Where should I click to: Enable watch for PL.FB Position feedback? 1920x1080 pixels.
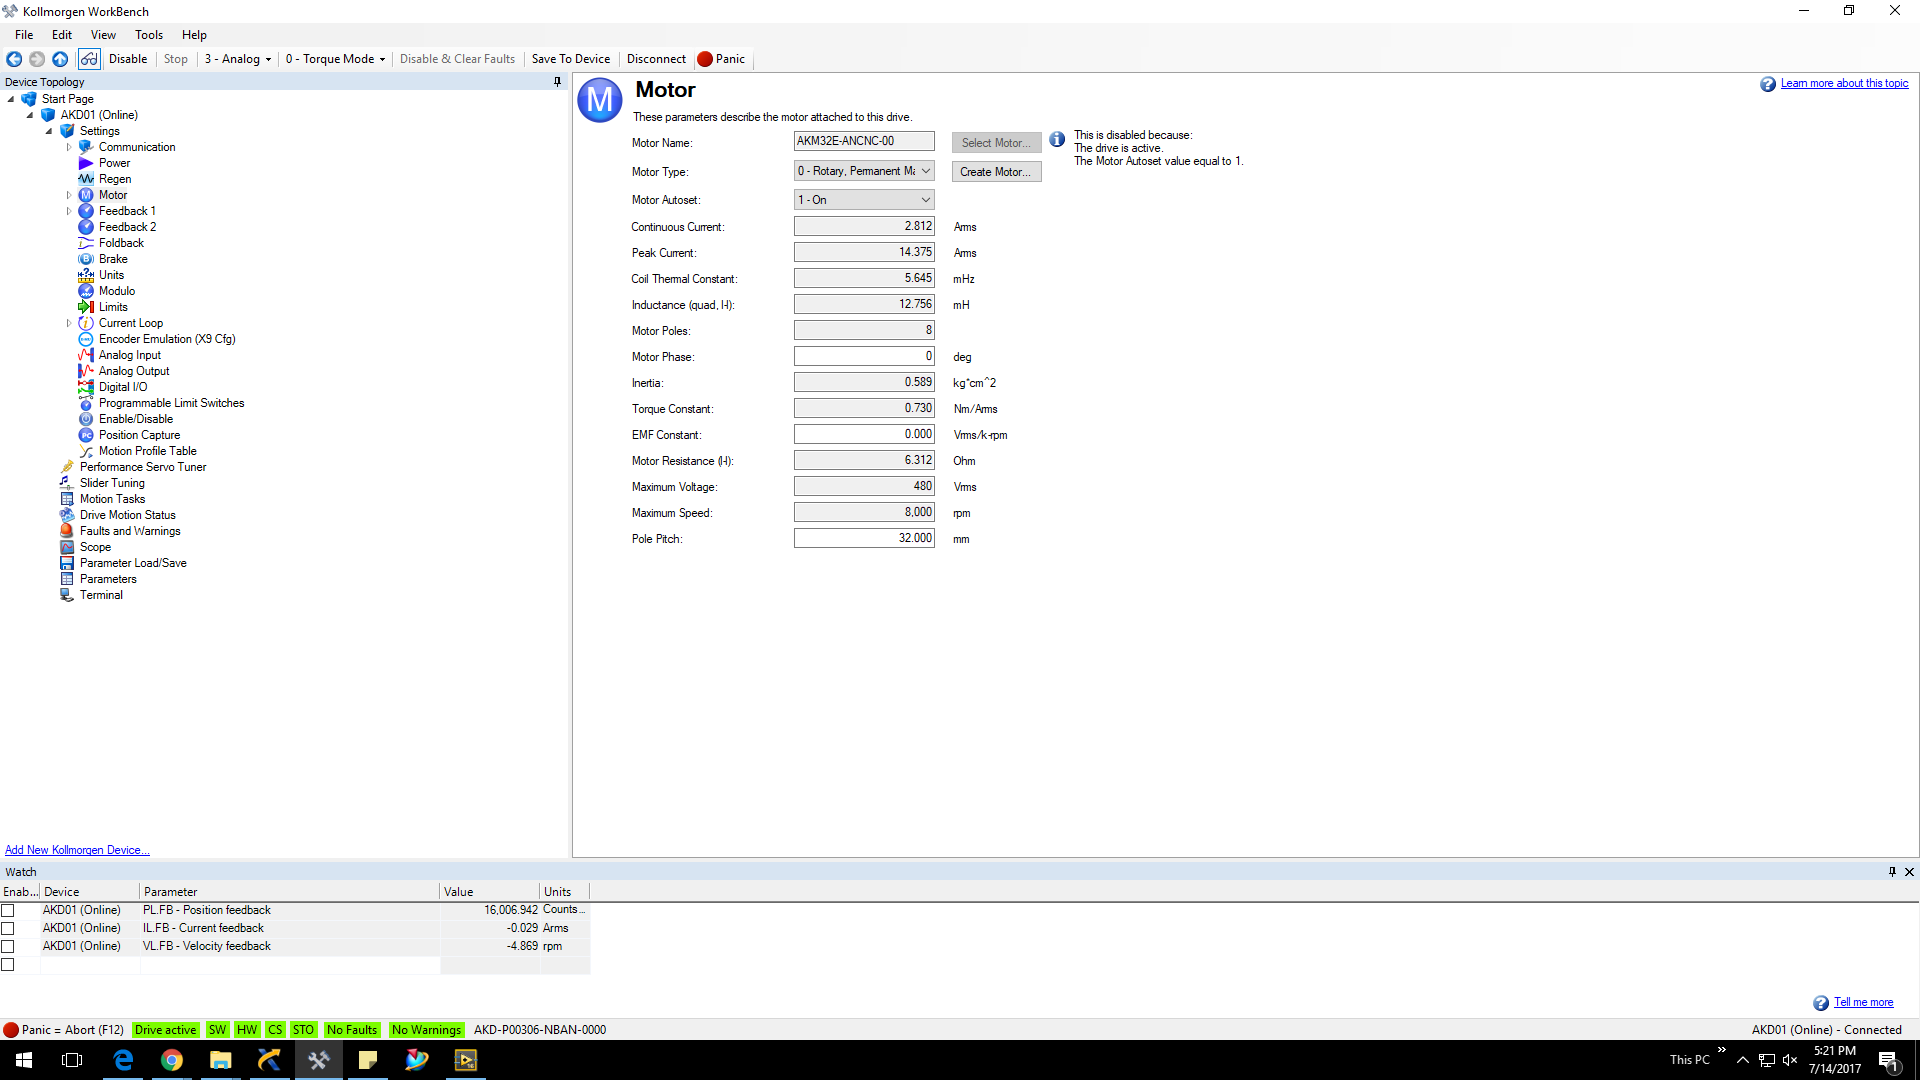click(x=8, y=910)
